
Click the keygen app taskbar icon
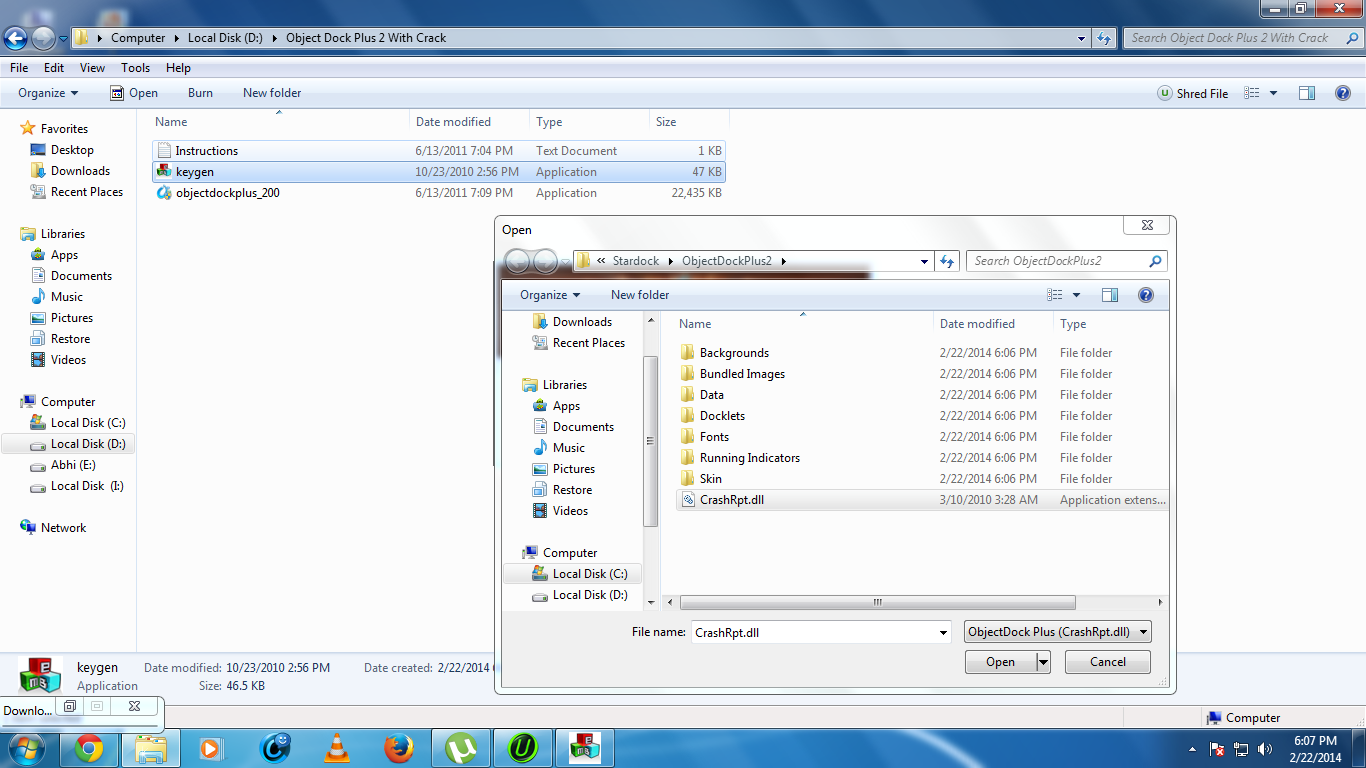[x=584, y=748]
